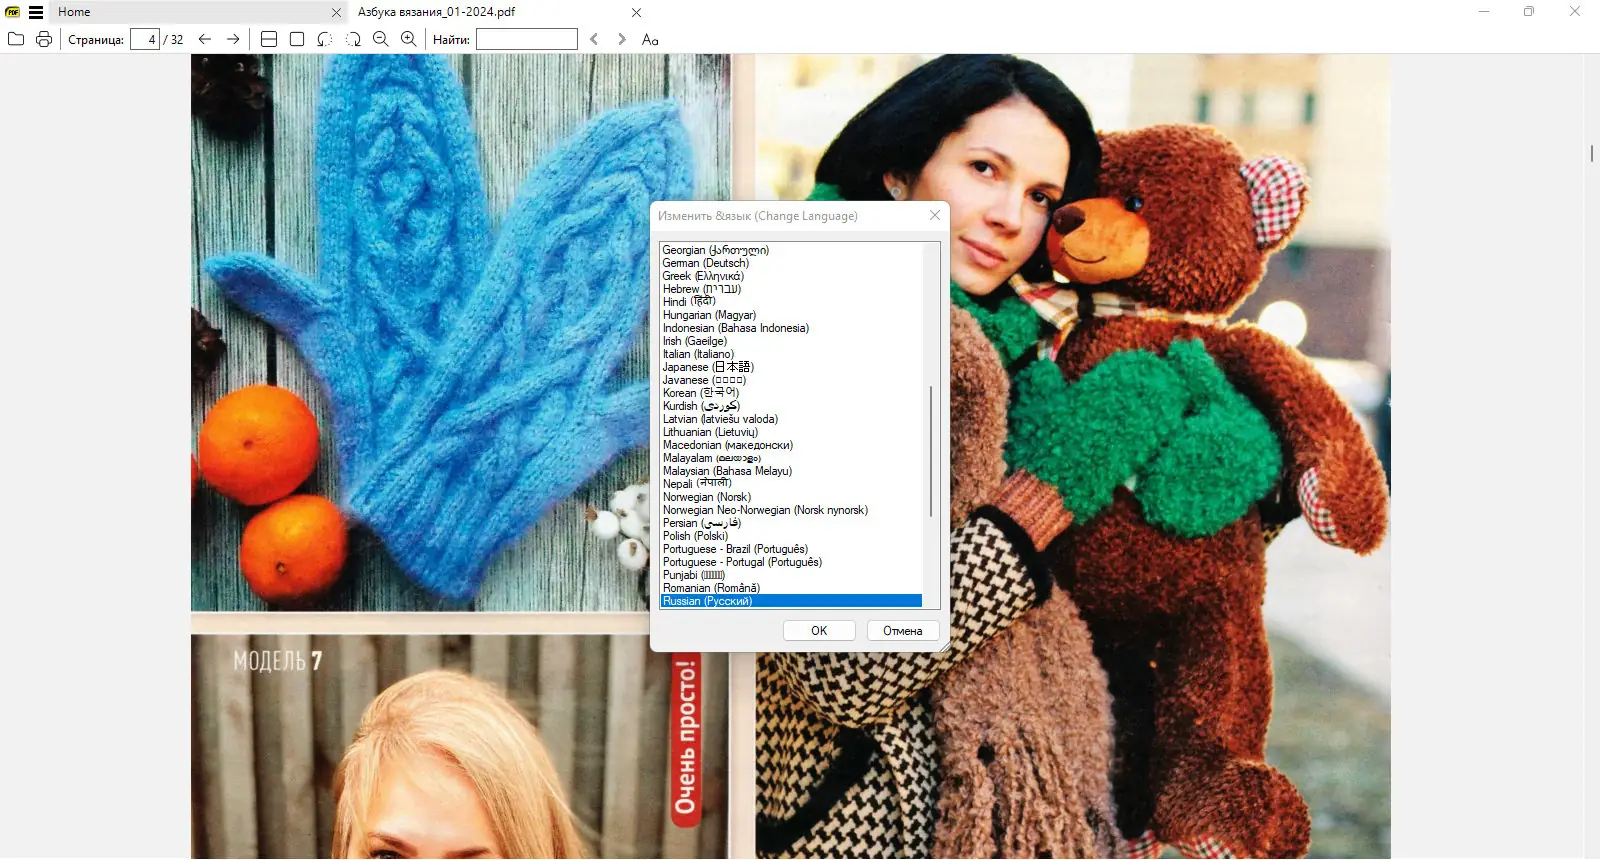Click the language list scrollbar thumb
This screenshot has height=860, width=1600.
[x=931, y=451]
